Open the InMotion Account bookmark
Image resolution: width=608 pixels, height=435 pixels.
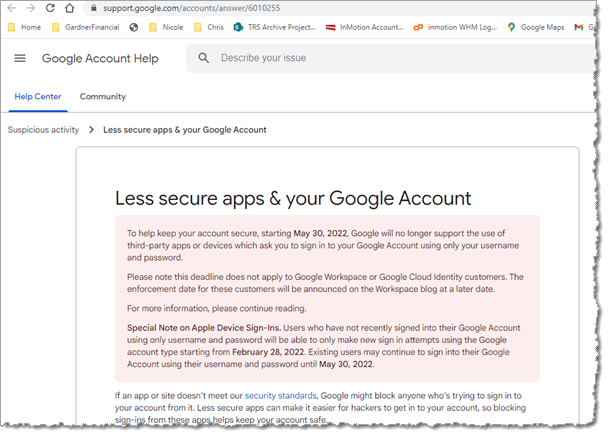click(x=365, y=27)
